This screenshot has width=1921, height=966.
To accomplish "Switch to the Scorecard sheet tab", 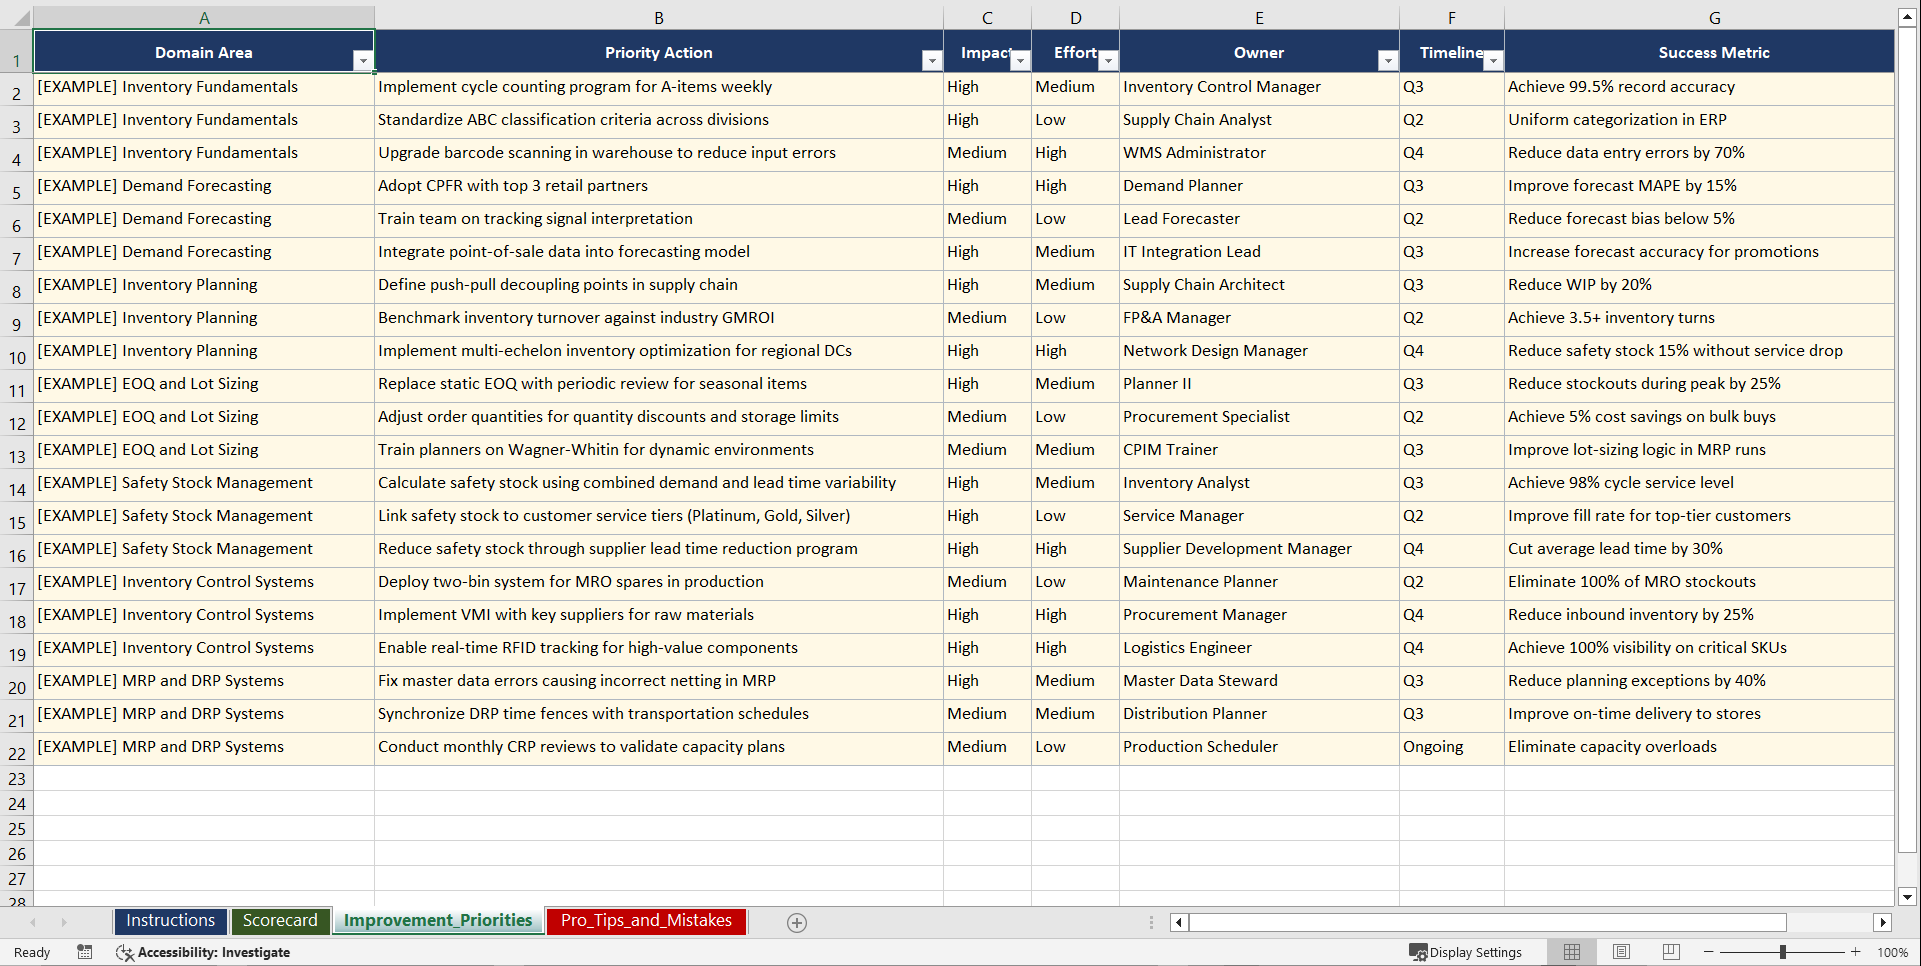I will tap(281, 921).
